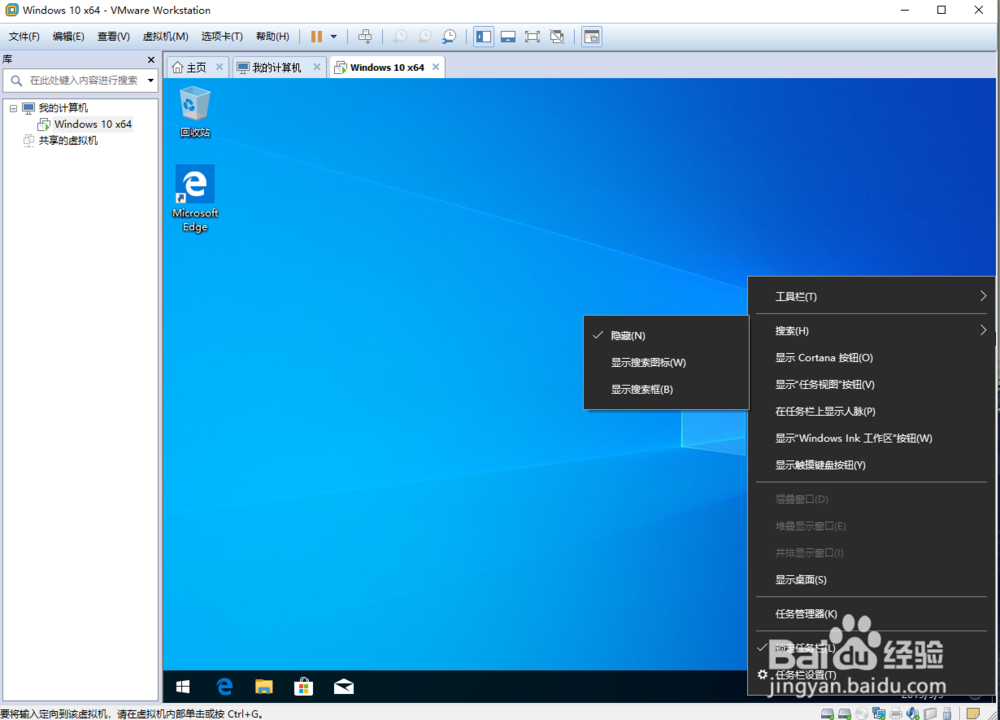This screenshot has width=1000, height=720.
Task: Select Windows 10 x64 in library tree
Action: tap(92, 124)
